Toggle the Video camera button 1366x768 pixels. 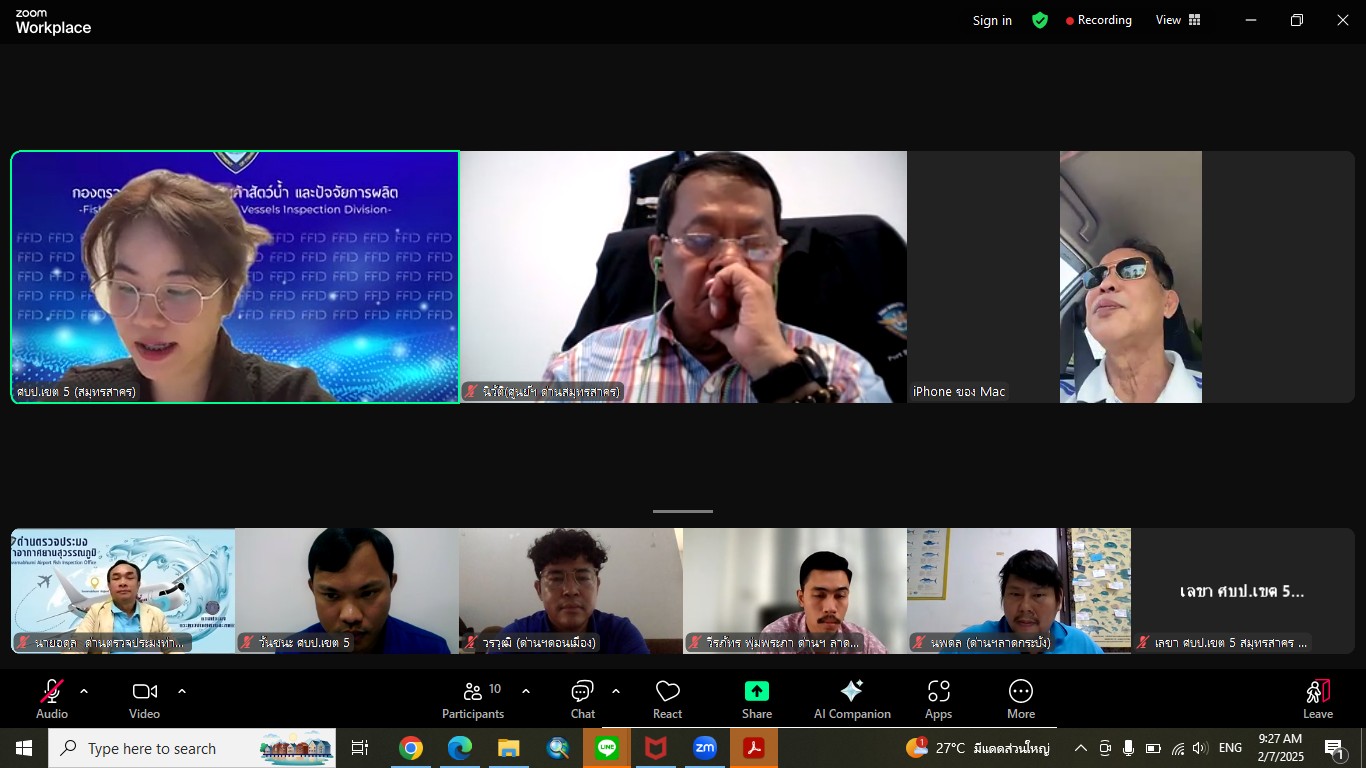pyautogui.click(x=144, y=699)
